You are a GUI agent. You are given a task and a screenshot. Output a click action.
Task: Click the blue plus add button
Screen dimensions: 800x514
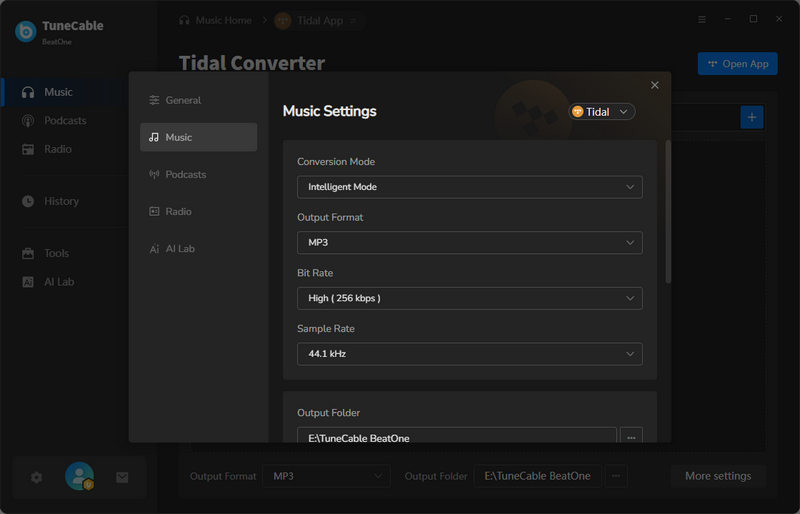[752, 117]
